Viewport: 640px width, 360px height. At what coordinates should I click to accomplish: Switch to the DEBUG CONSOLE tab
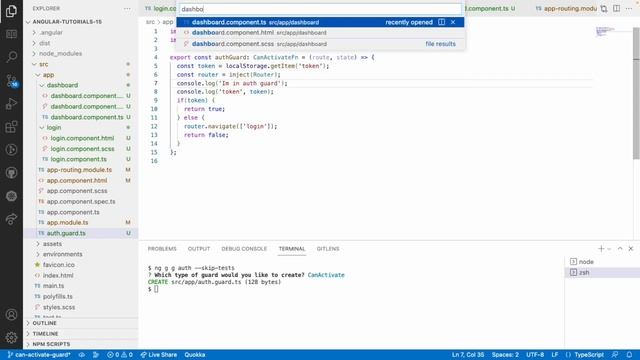[244, 249]
